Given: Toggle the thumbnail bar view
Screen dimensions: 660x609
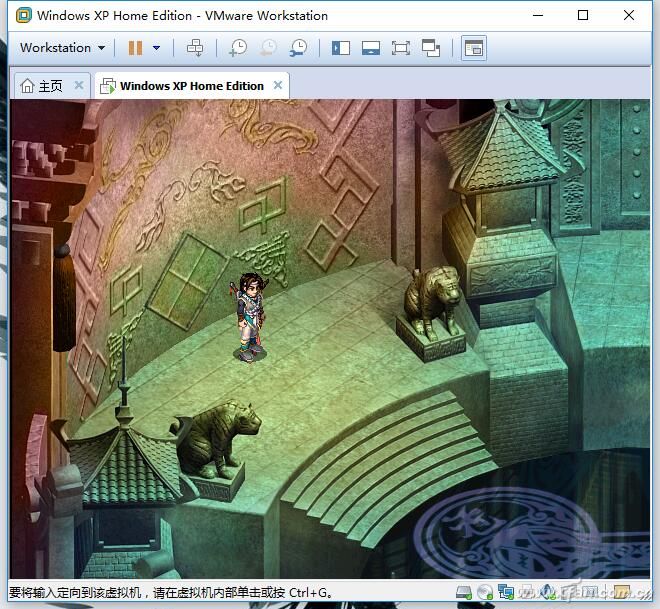Looking at the screenshot, I should tap(371, 48).
